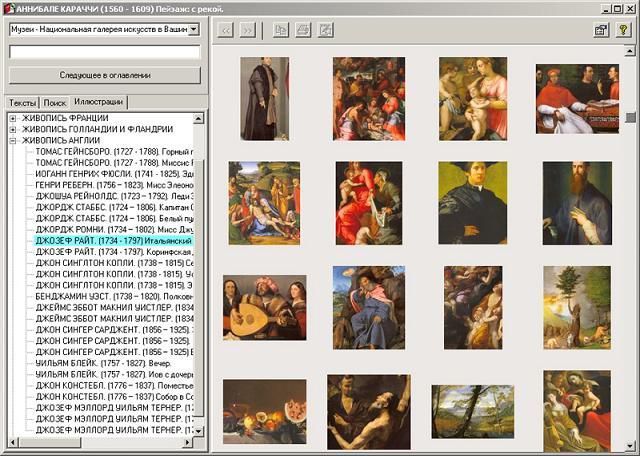Open the settings icon at toolbar right

[601, 30]
